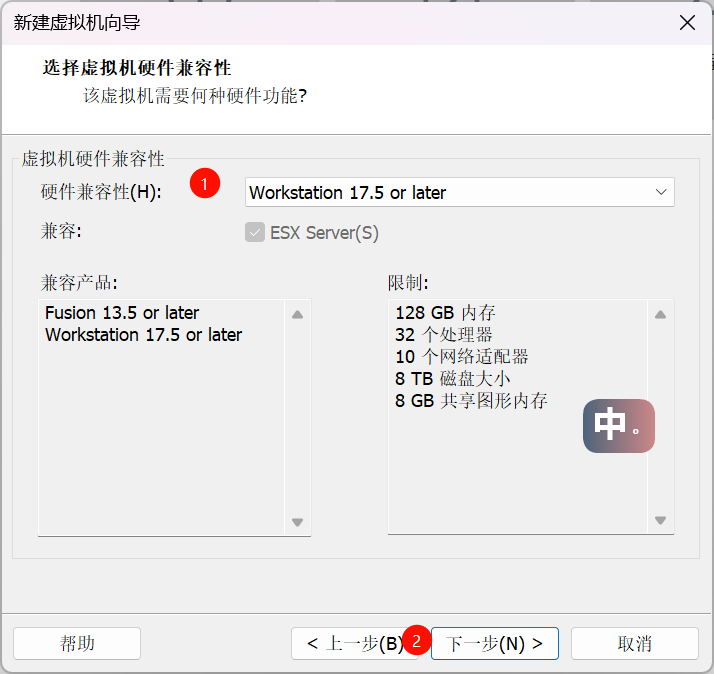The height and width of the screenshot is (674, 714).
Task: Open help with 帮助 button
Action: 77,643
